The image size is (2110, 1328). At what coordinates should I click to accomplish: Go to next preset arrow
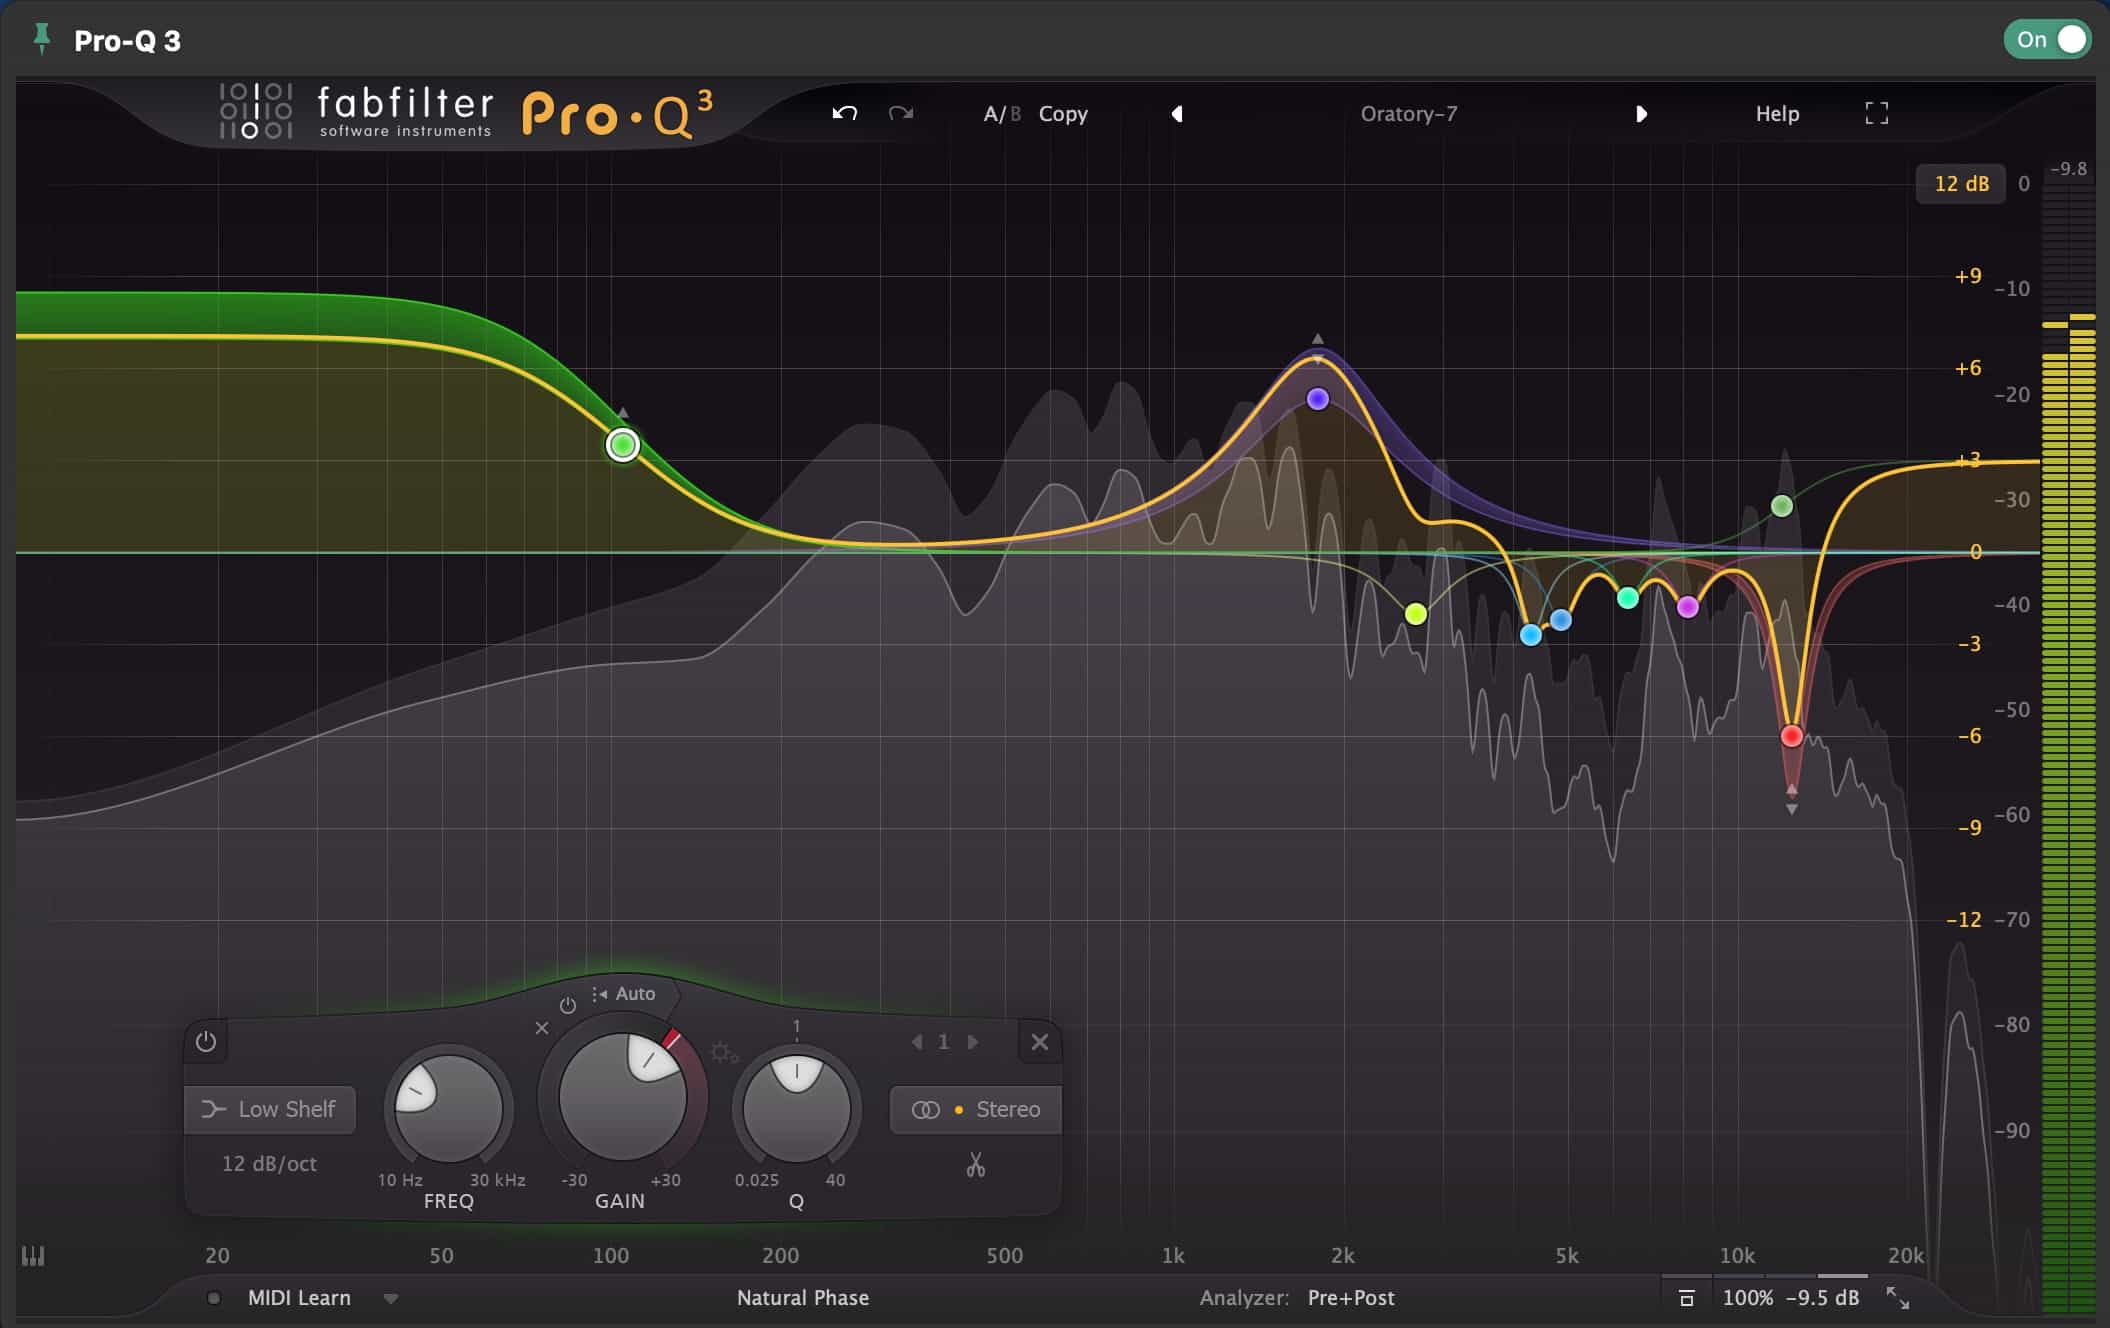click(x=1641, y=114)
